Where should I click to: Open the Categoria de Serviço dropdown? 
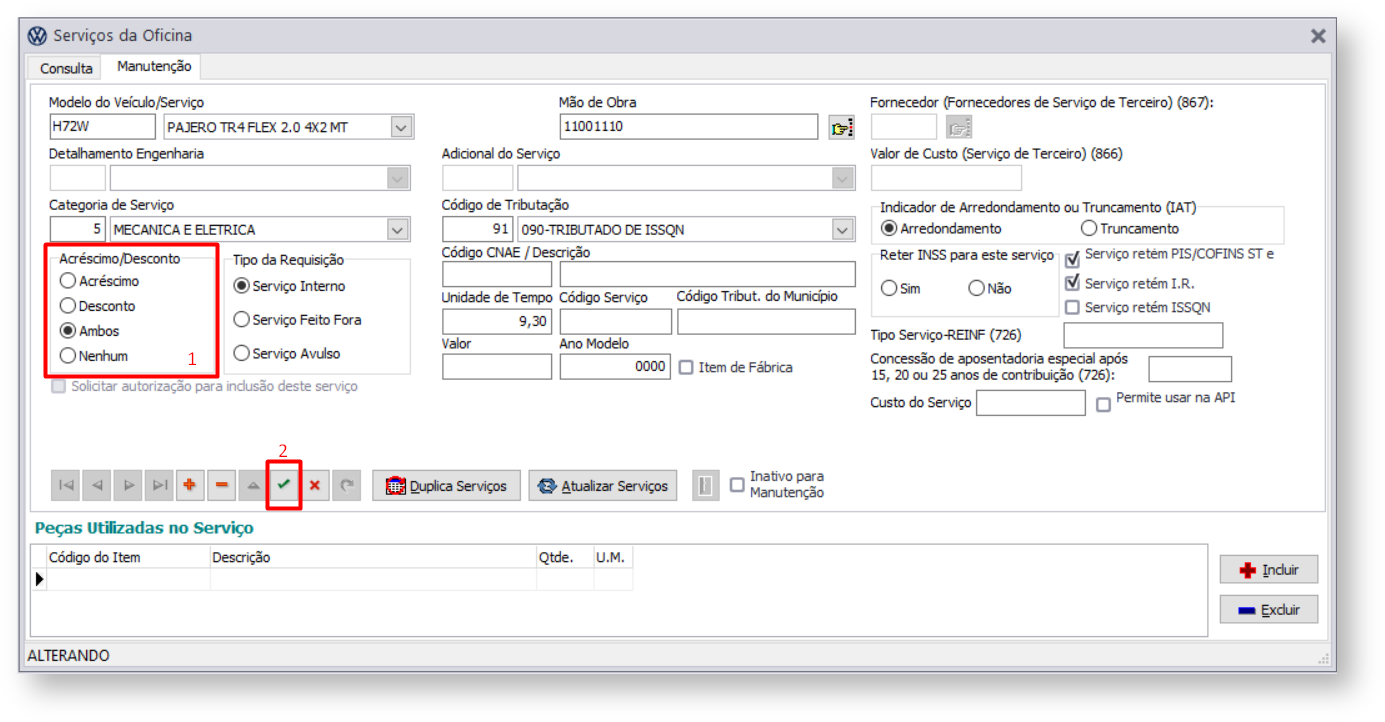click(399, 230)
